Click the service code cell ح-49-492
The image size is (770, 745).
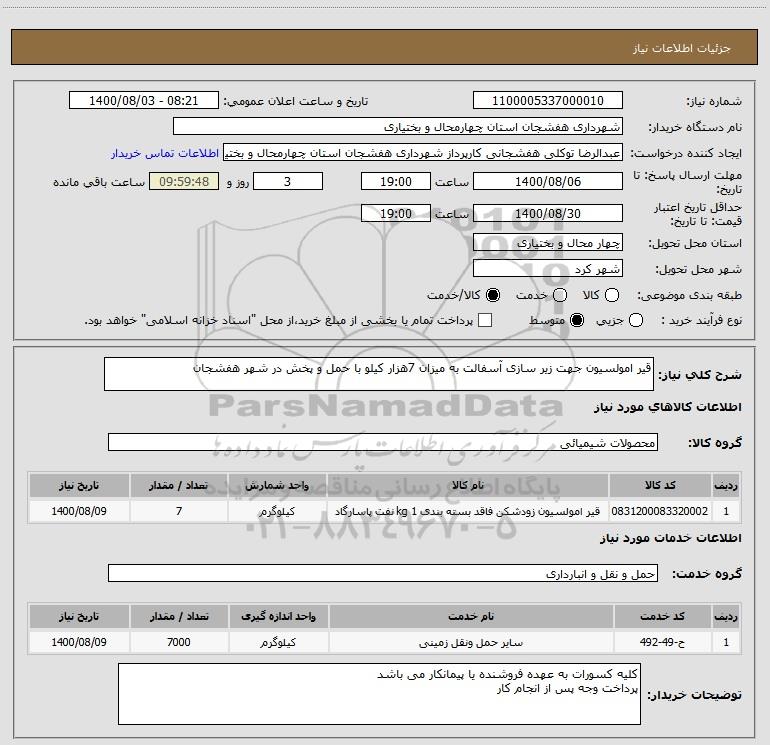click(x=662, y=642)
